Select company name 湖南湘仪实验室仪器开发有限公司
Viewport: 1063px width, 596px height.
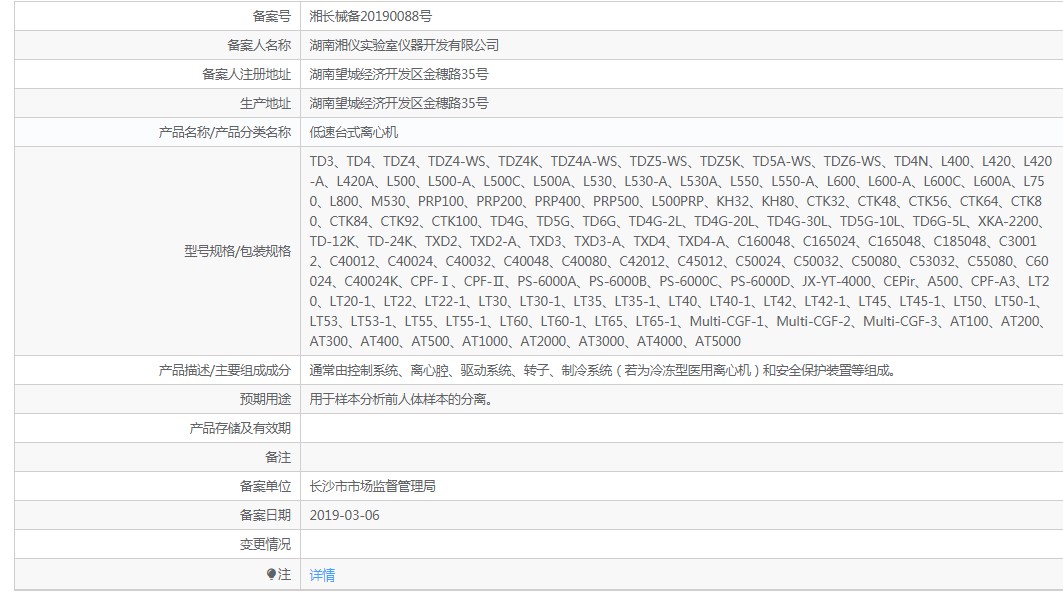click(404, 45)
